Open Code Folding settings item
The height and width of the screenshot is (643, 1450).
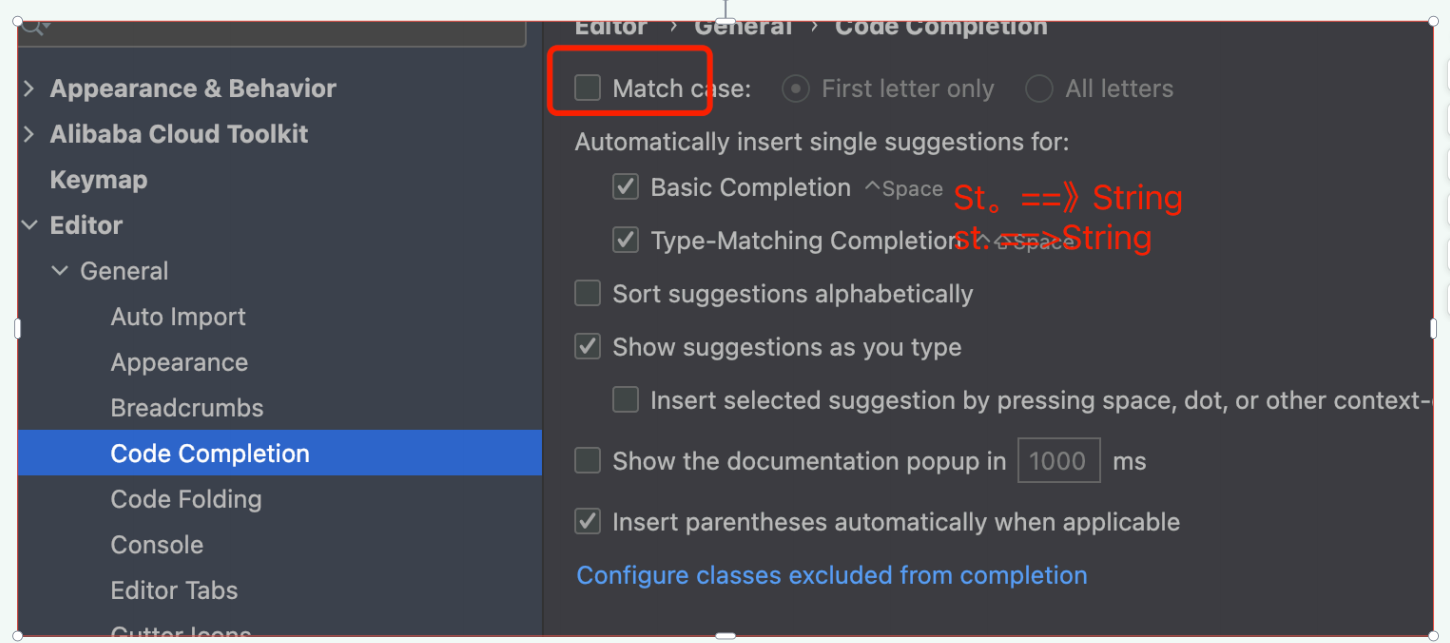tap(186, 499)
